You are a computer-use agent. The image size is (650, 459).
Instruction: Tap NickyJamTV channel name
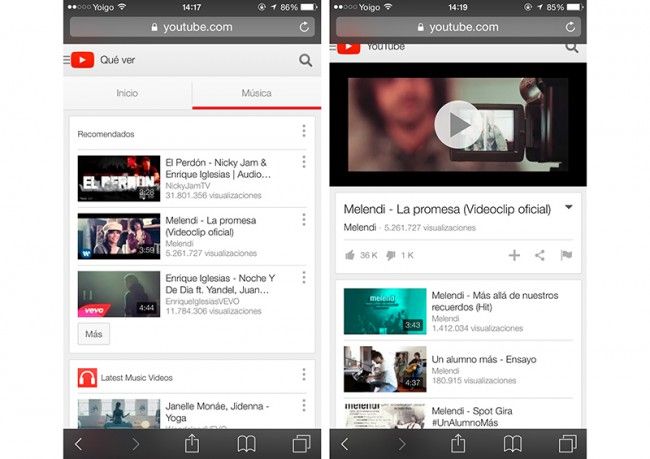[x=188, y=186]
